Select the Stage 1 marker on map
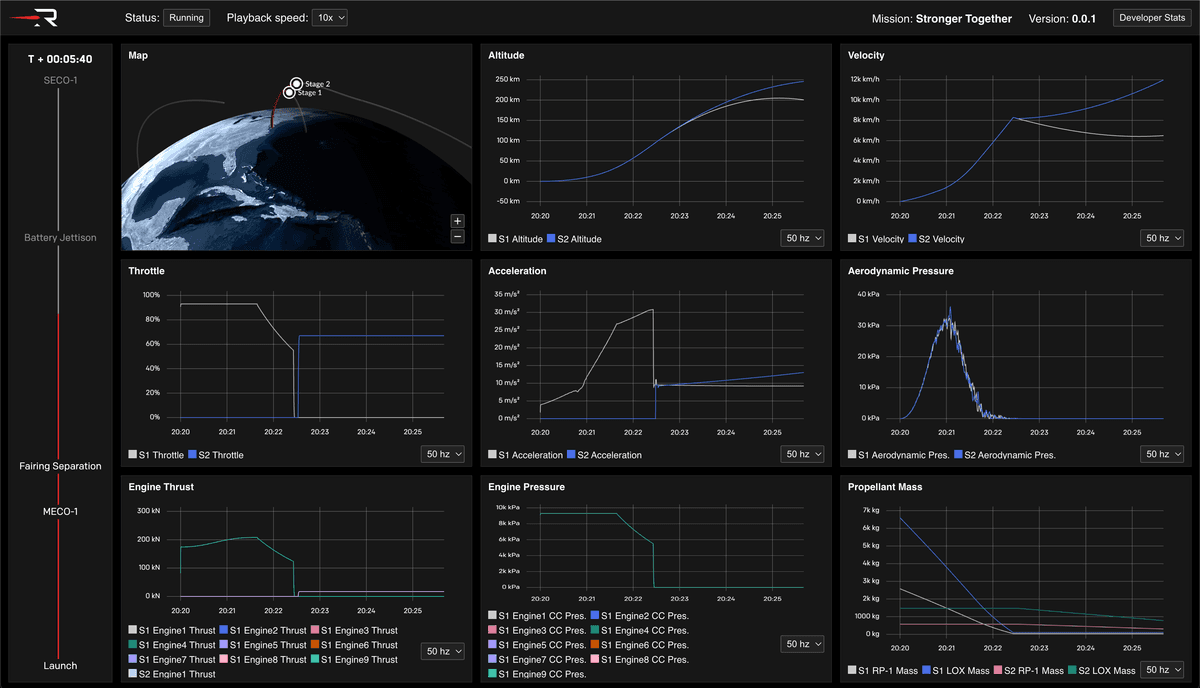The width and height of the screenshot is (1200, 688). [x=289, y=93]
